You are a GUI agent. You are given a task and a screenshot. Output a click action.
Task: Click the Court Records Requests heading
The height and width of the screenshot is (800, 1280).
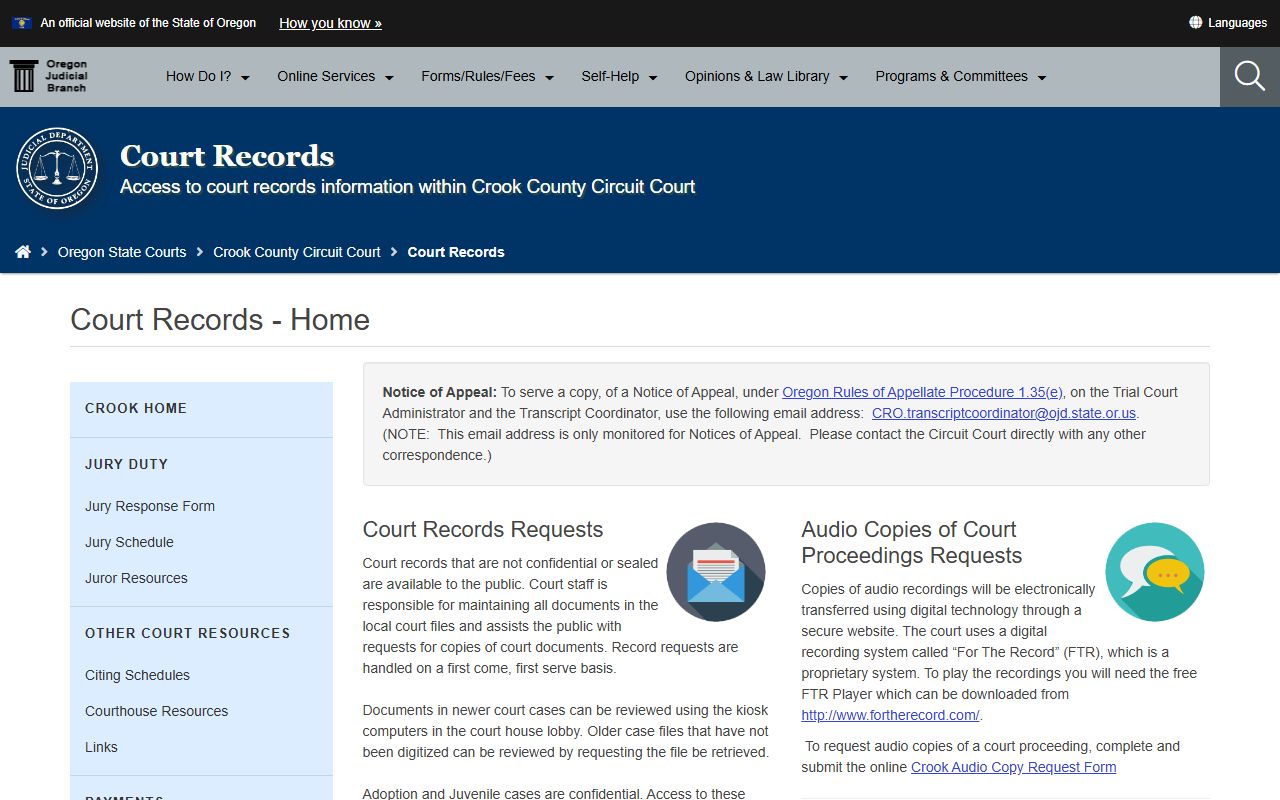pyautogui.click(x=483, y=529)
